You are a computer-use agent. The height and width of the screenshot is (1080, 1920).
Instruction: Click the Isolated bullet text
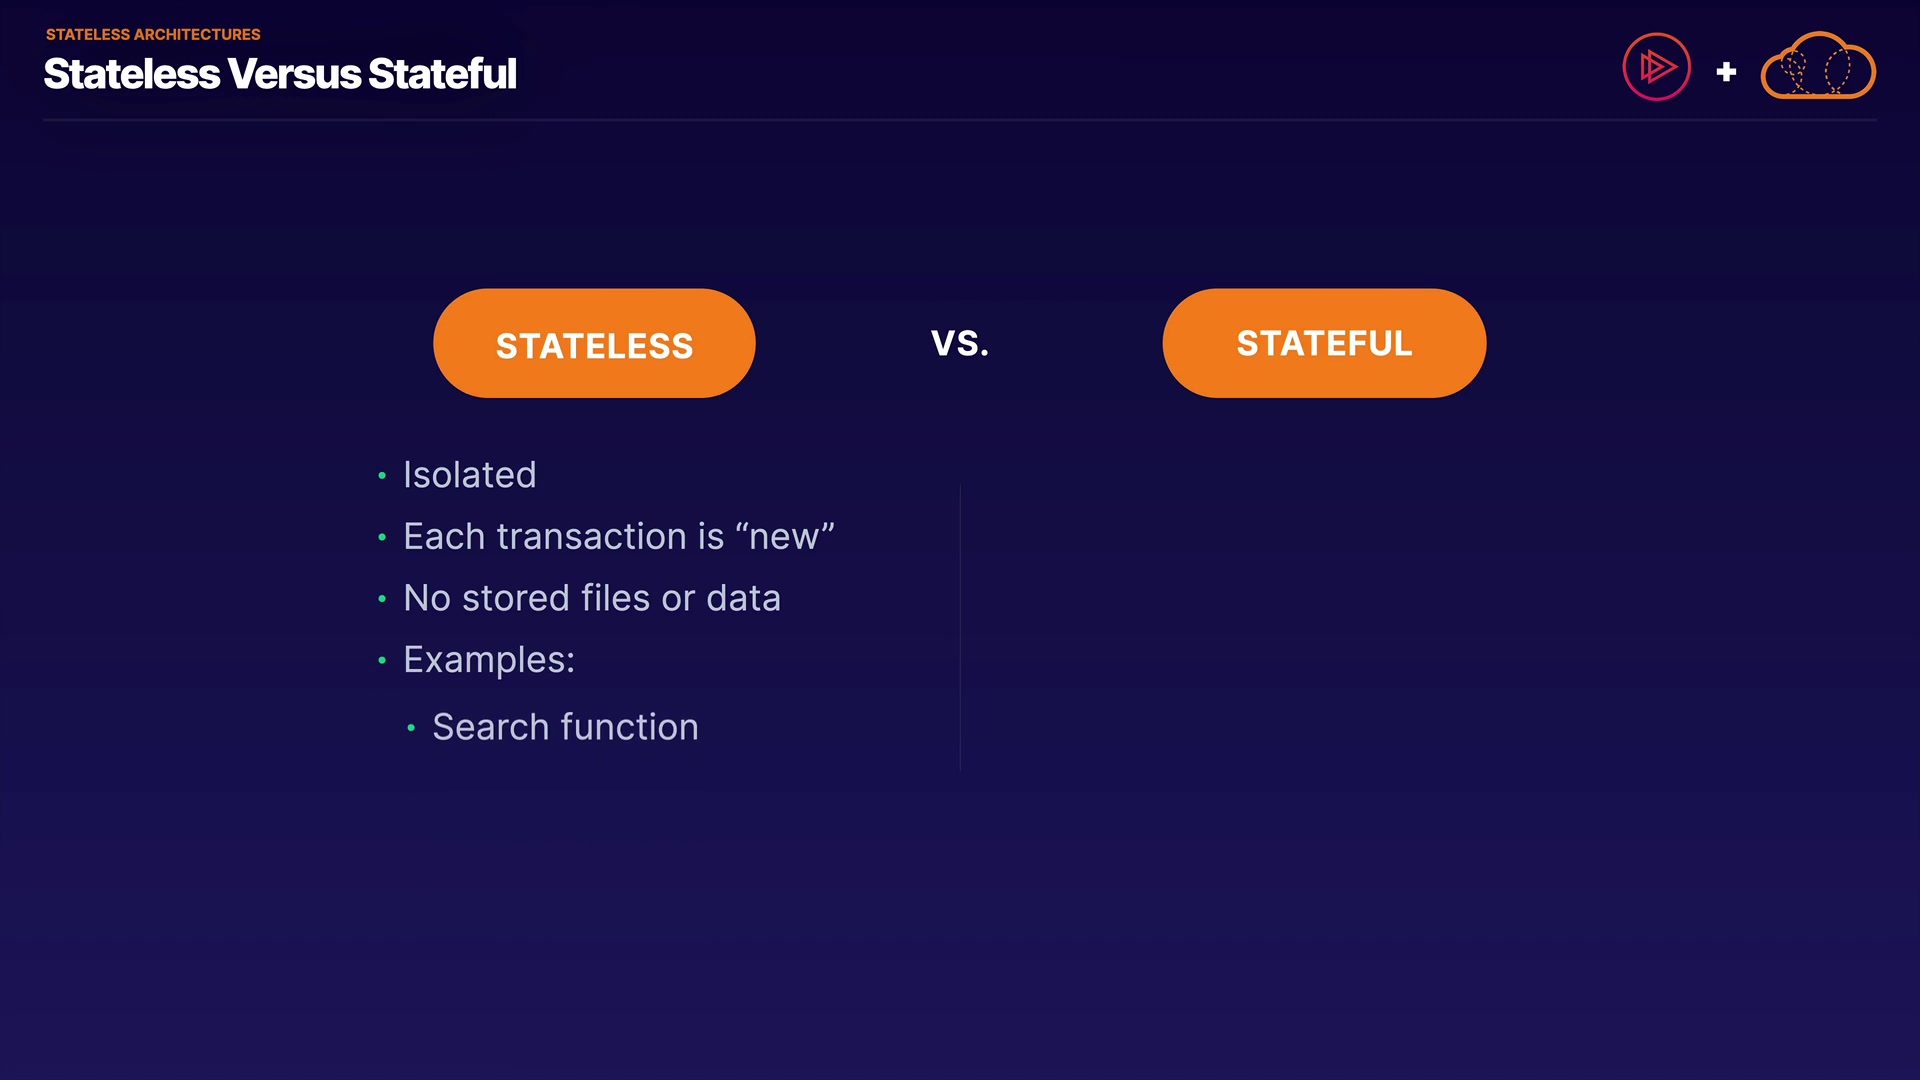pyautogui.click(x=469, y=475)
